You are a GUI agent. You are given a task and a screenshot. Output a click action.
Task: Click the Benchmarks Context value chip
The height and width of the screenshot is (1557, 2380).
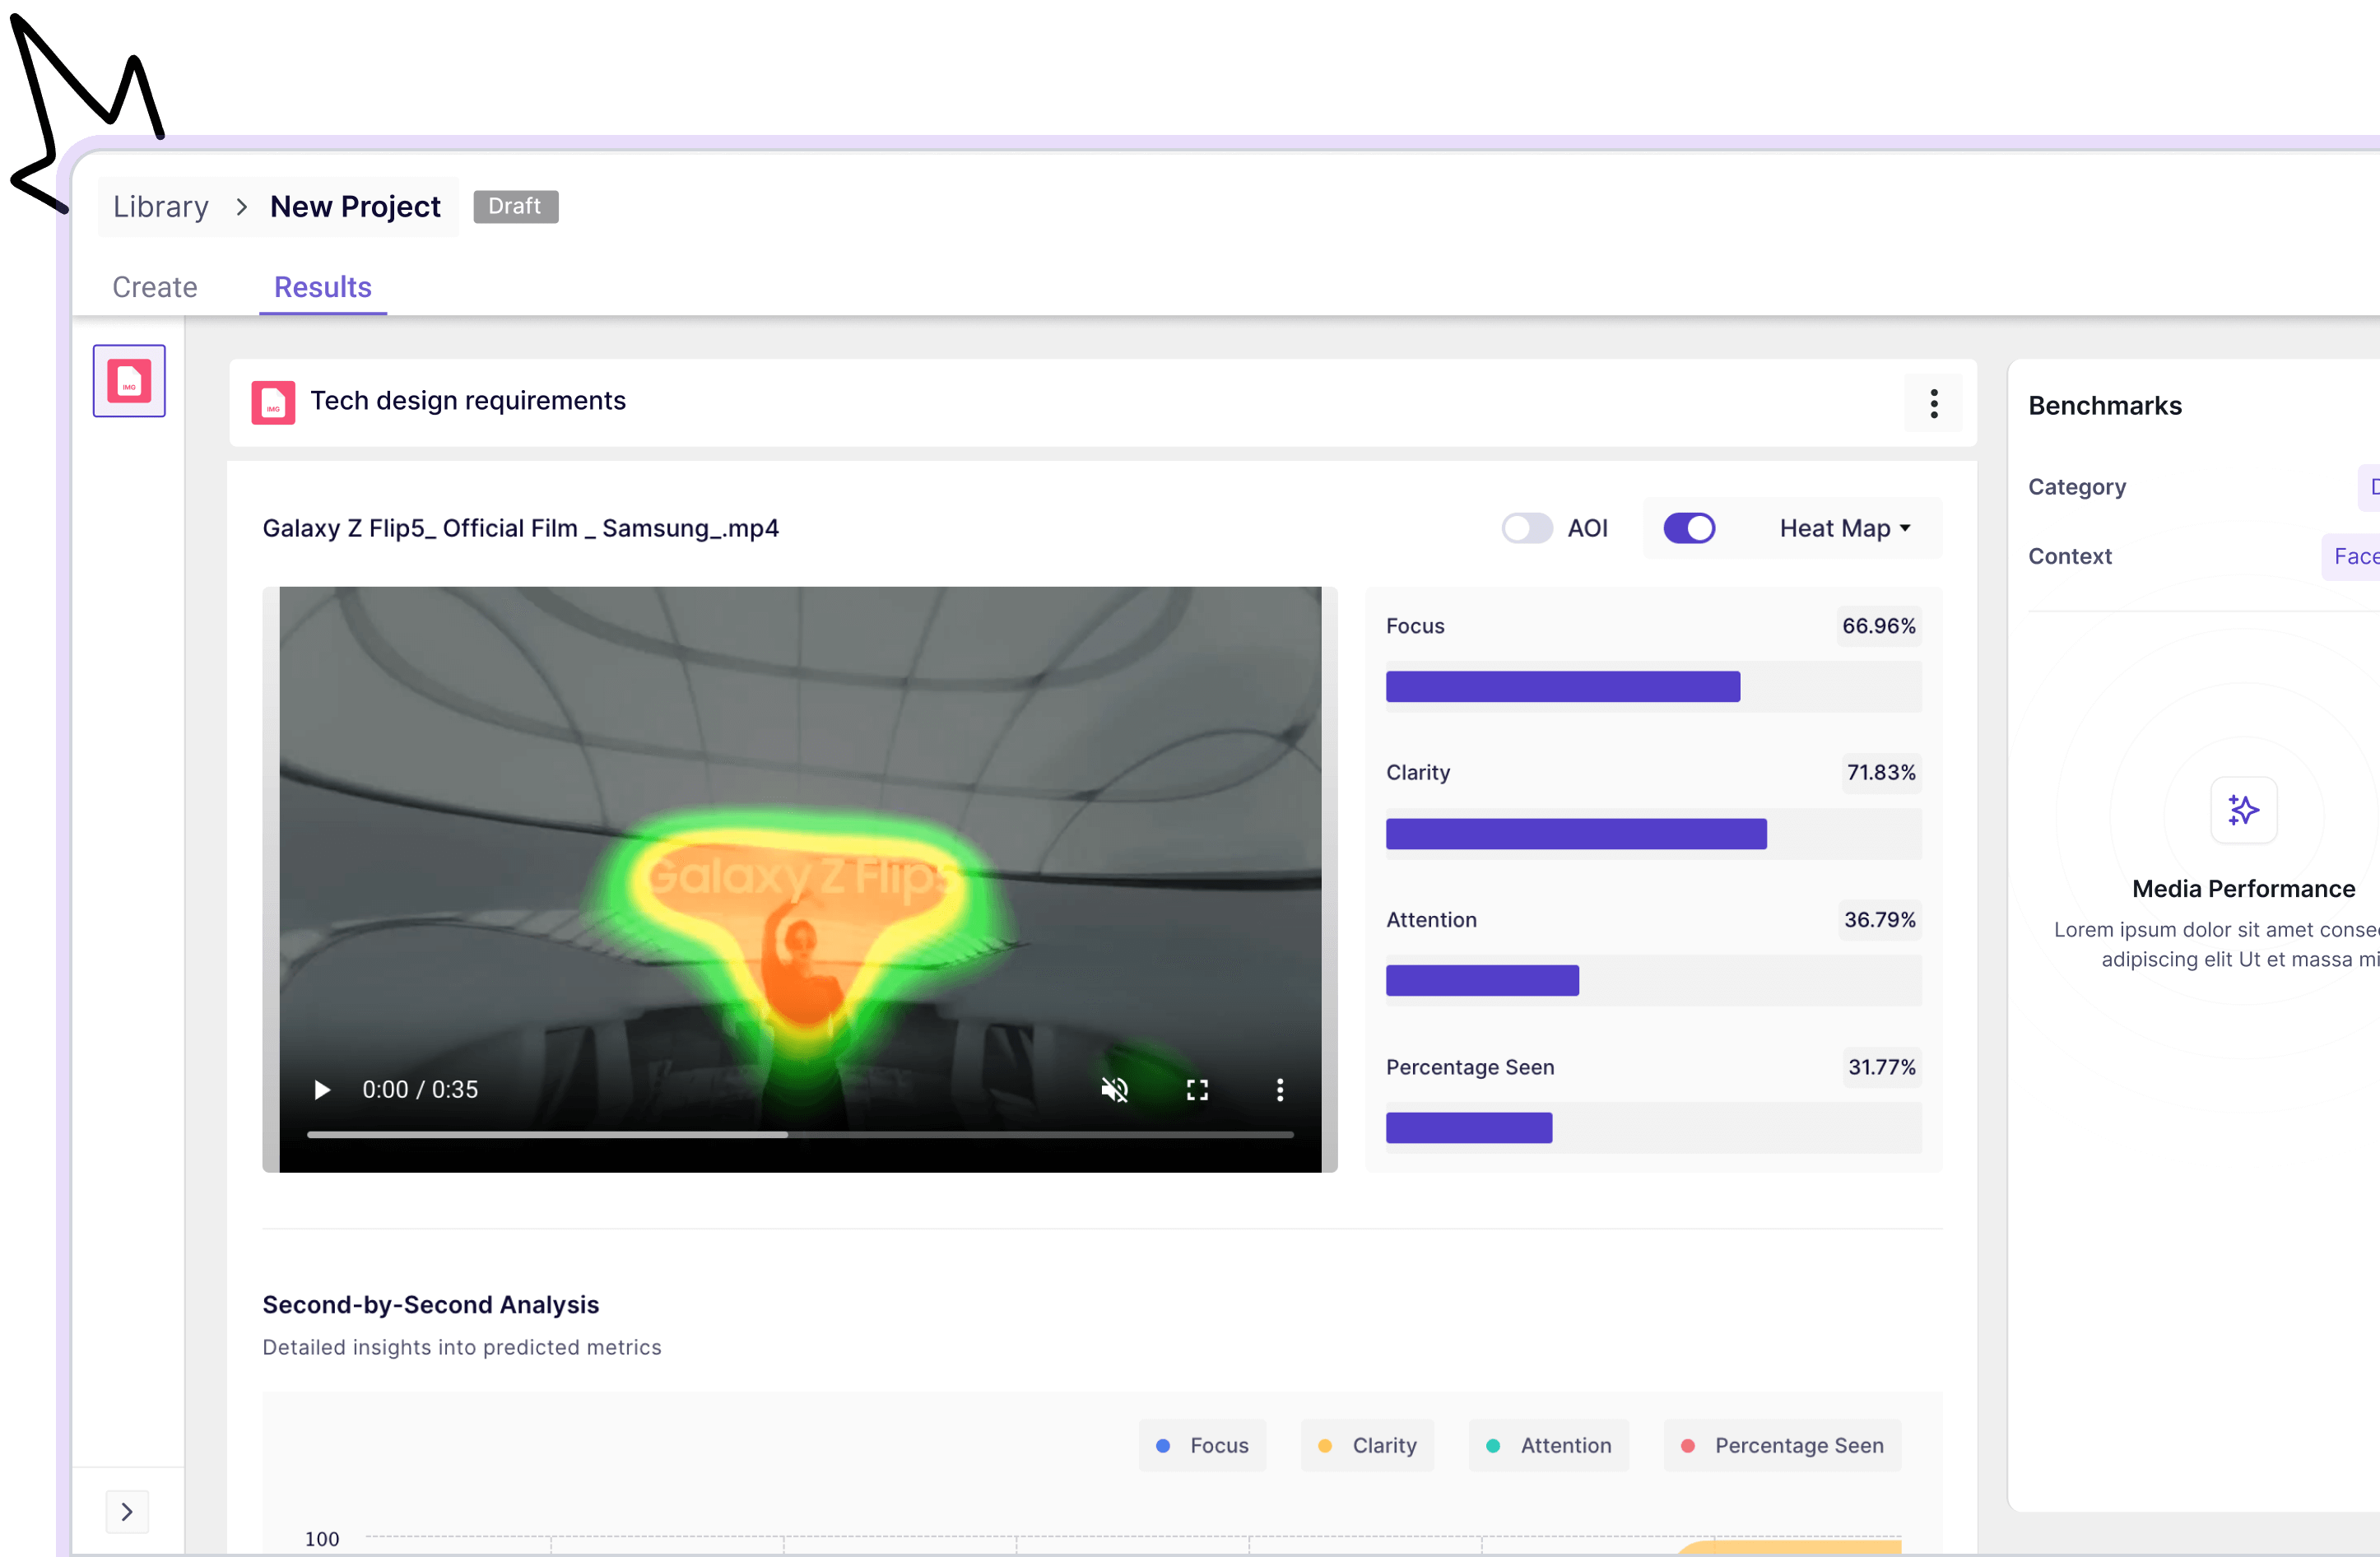2351,556
